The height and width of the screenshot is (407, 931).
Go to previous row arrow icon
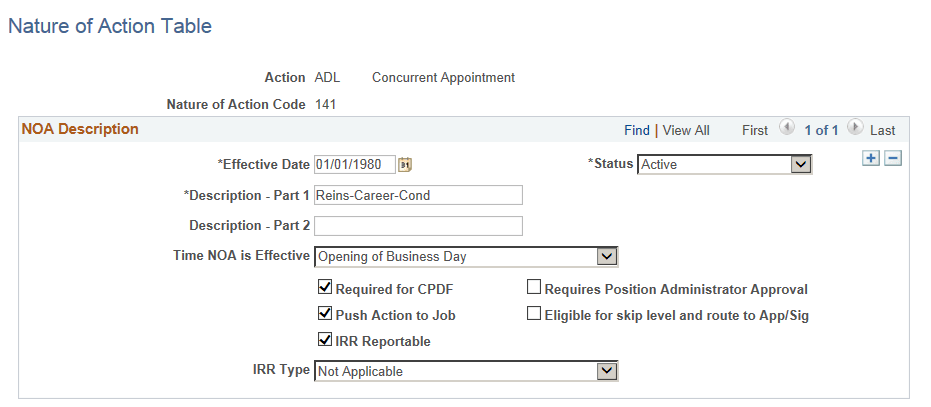coord(786,128)
